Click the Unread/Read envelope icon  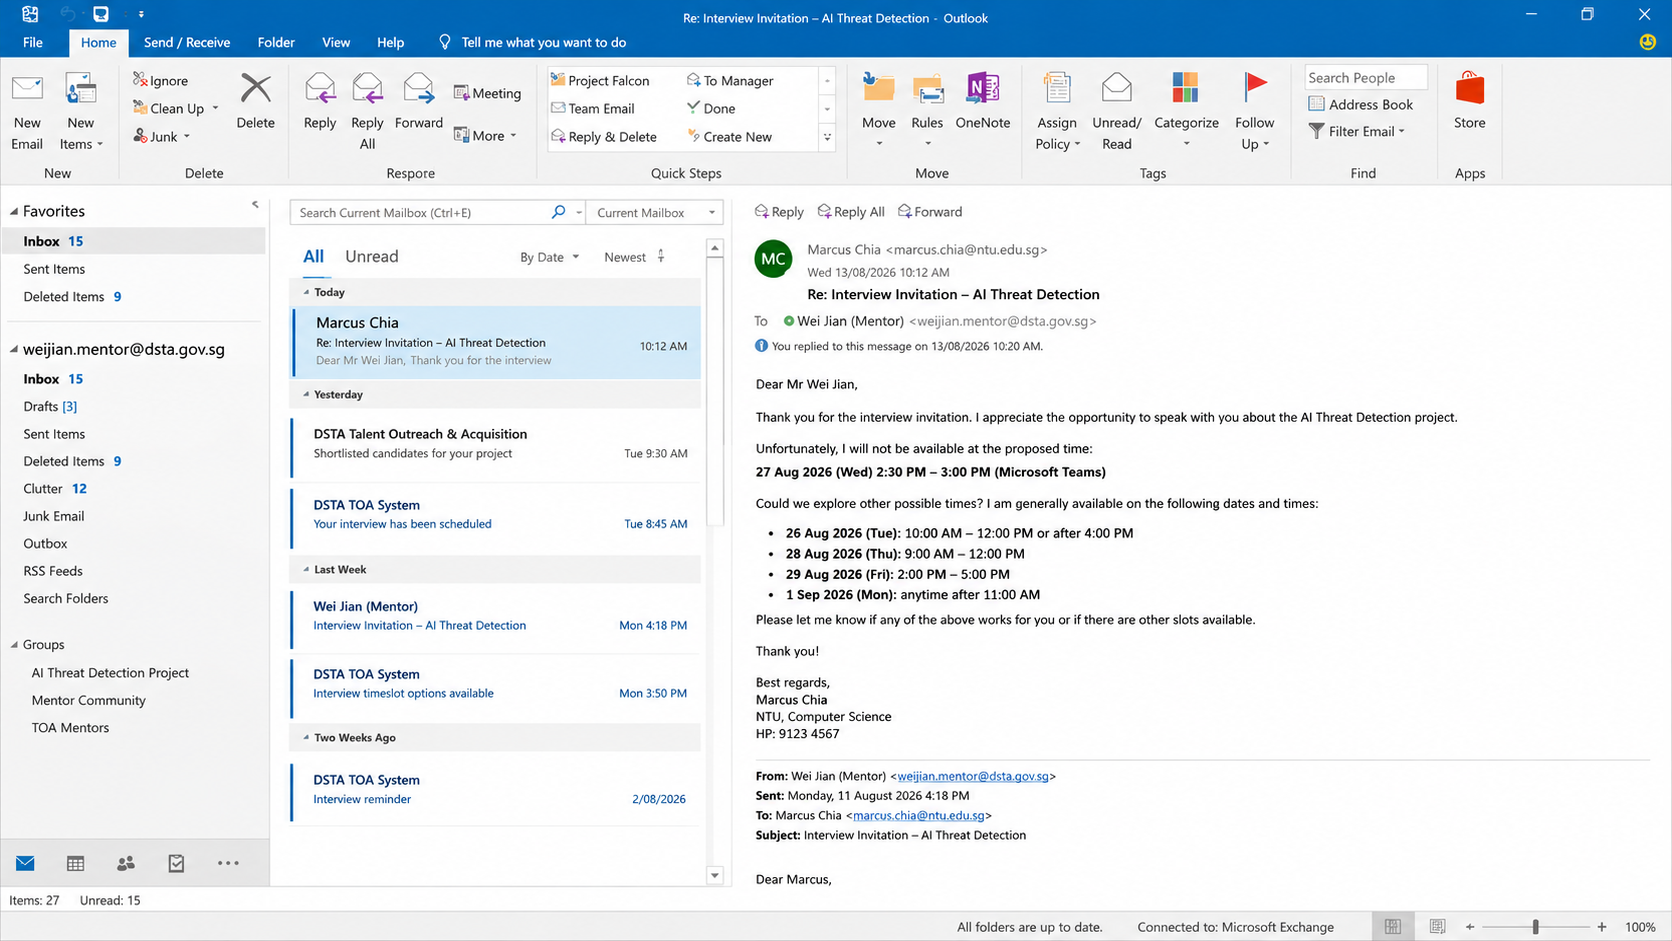click(x=1116, y=88)
